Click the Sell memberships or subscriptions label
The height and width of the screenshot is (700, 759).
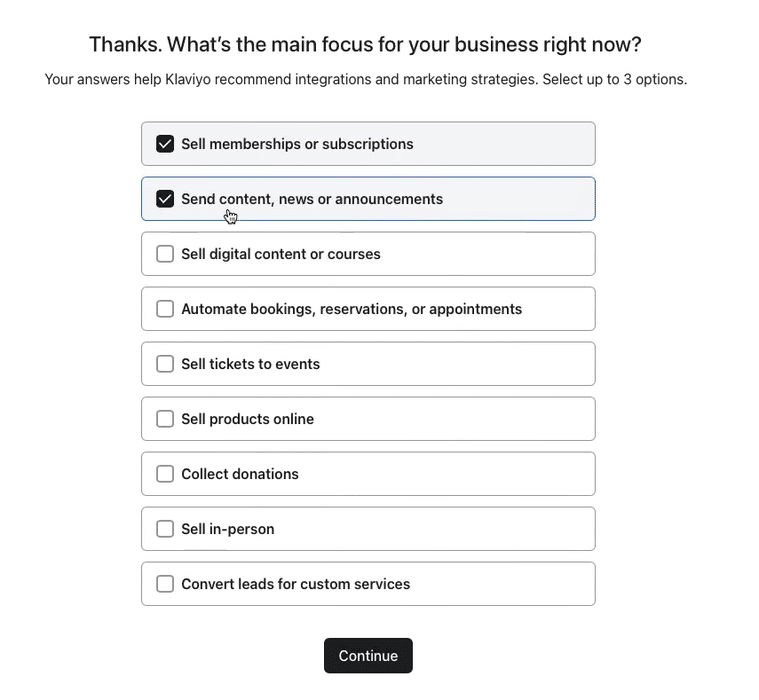[x=297, y=144]
